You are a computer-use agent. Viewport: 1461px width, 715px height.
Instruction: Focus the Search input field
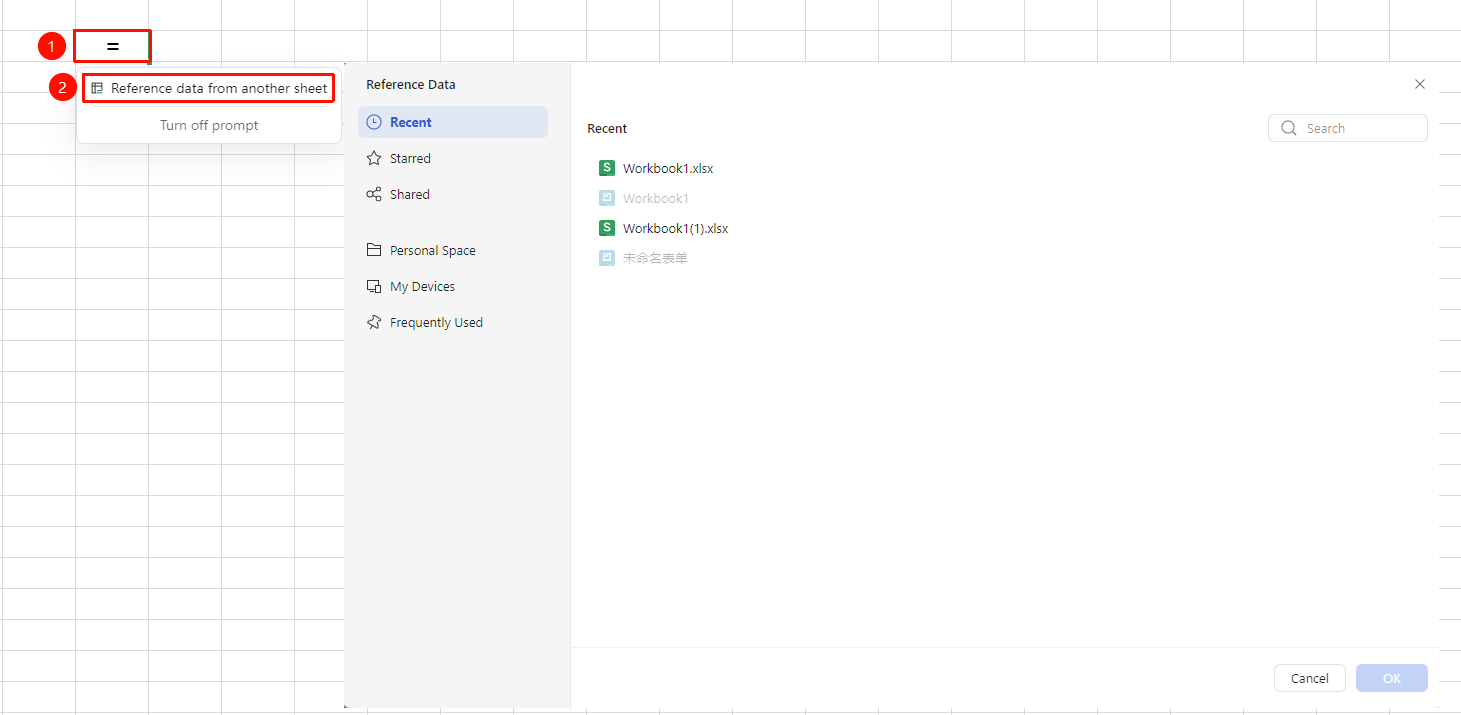coord(1348,128)
